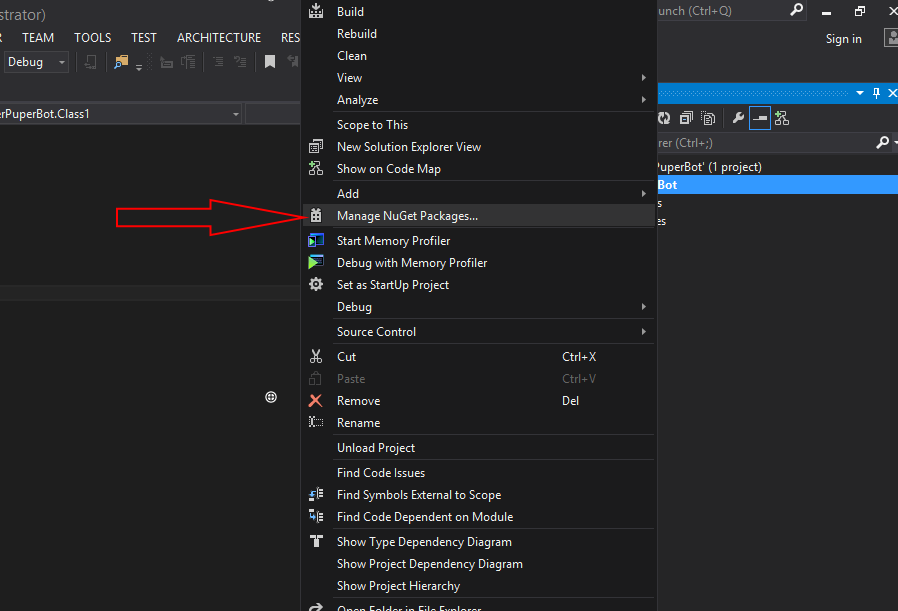The height and width of the screenshot is (611, 898).
Task: Click Collapse All icon in Solution Explorer
Action: pos(688,118)
